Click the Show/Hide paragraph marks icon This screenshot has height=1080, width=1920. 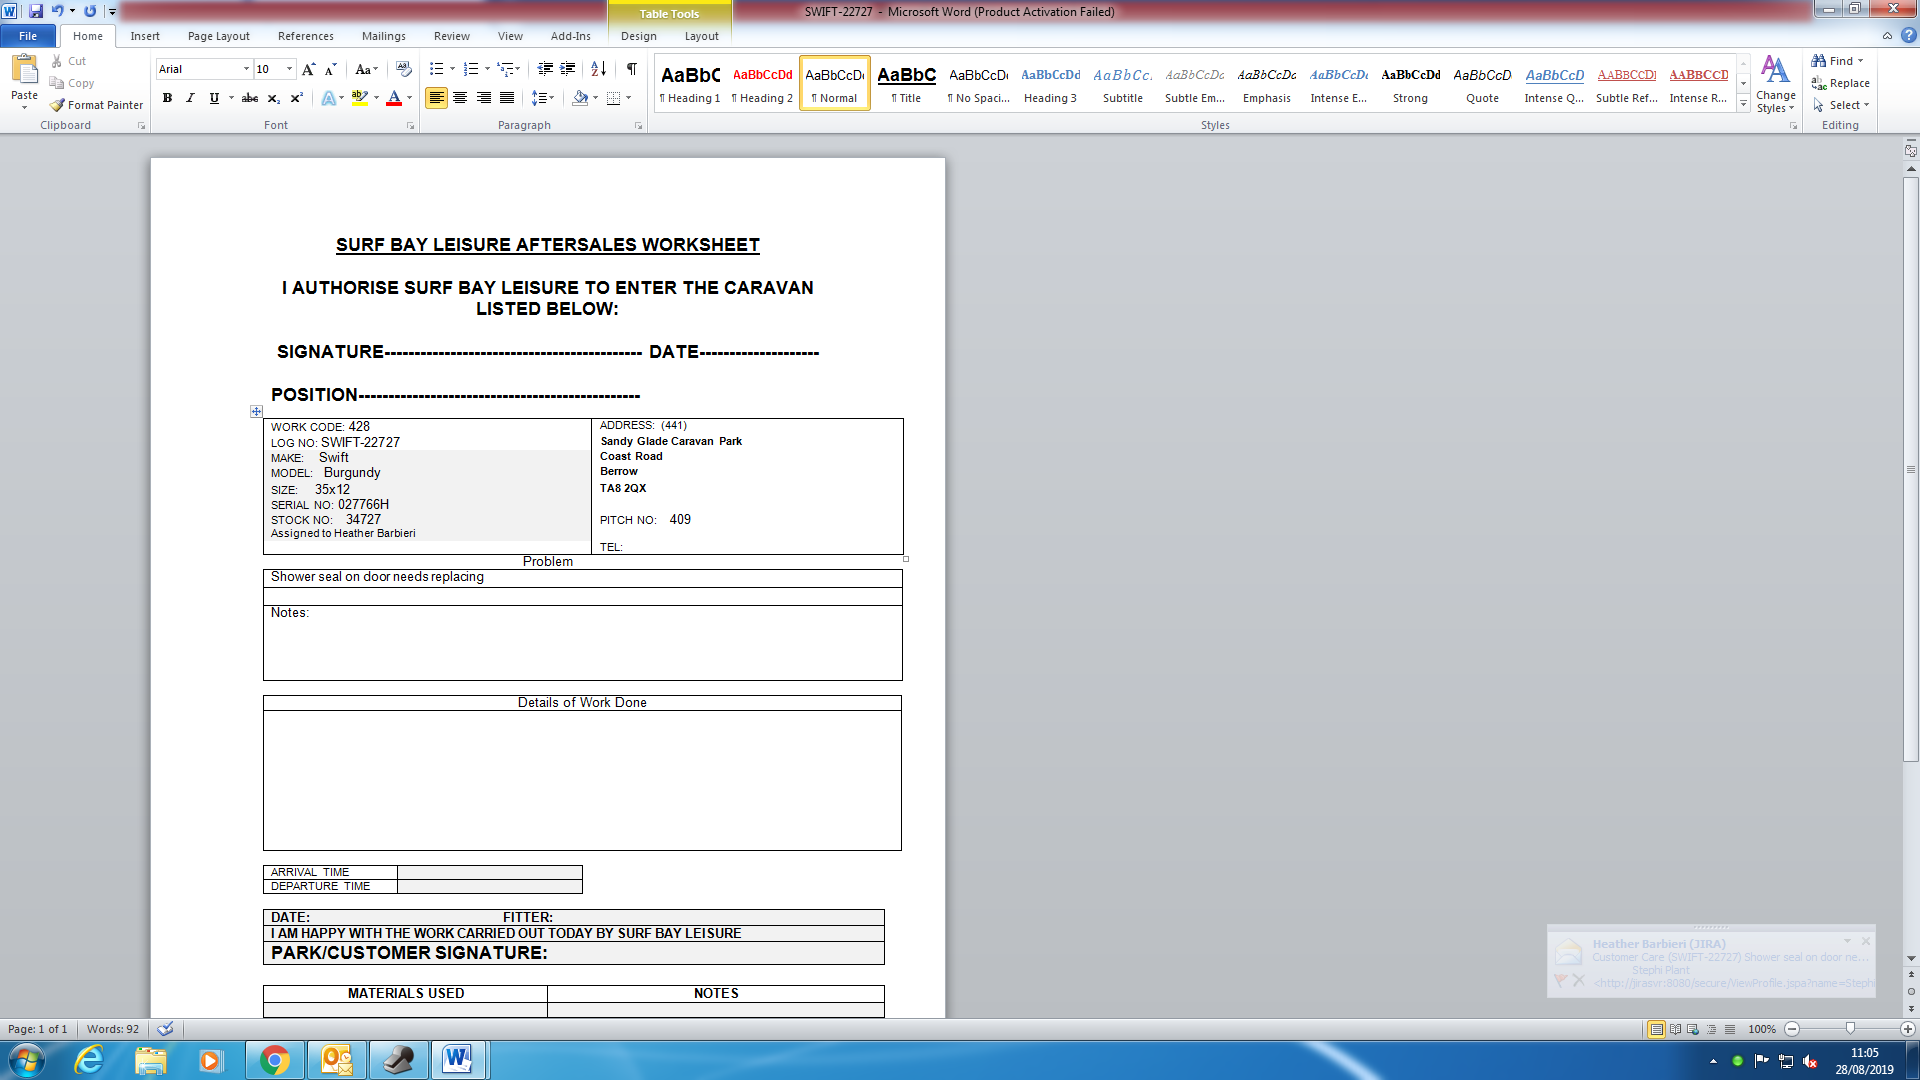tap(631, 69)
